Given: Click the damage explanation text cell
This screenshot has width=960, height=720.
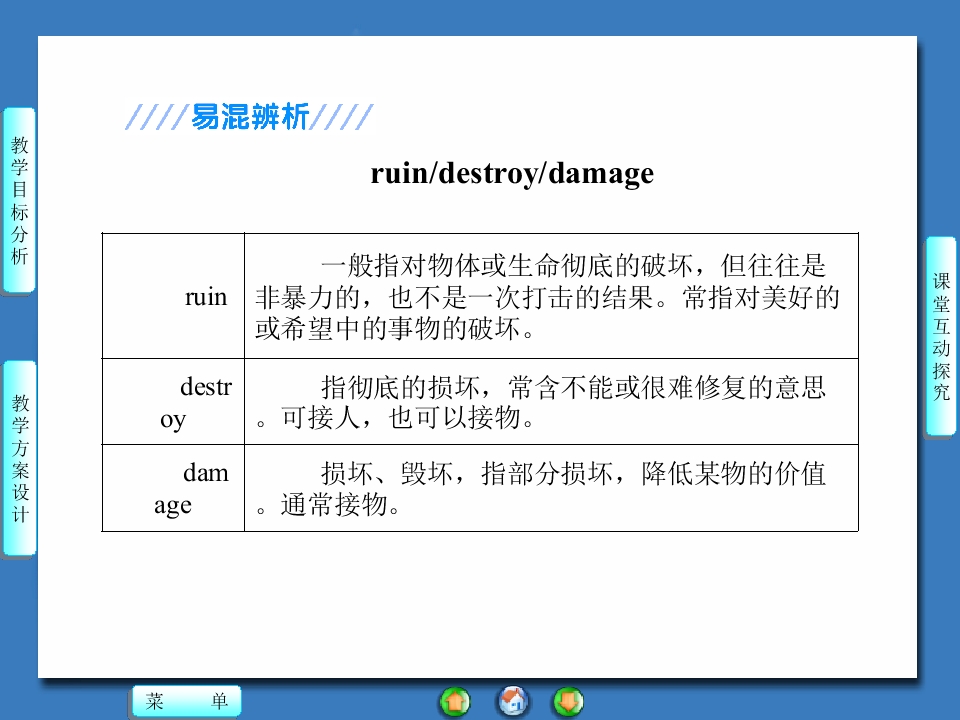Looking at the screenshot, I should click(551, 489).
